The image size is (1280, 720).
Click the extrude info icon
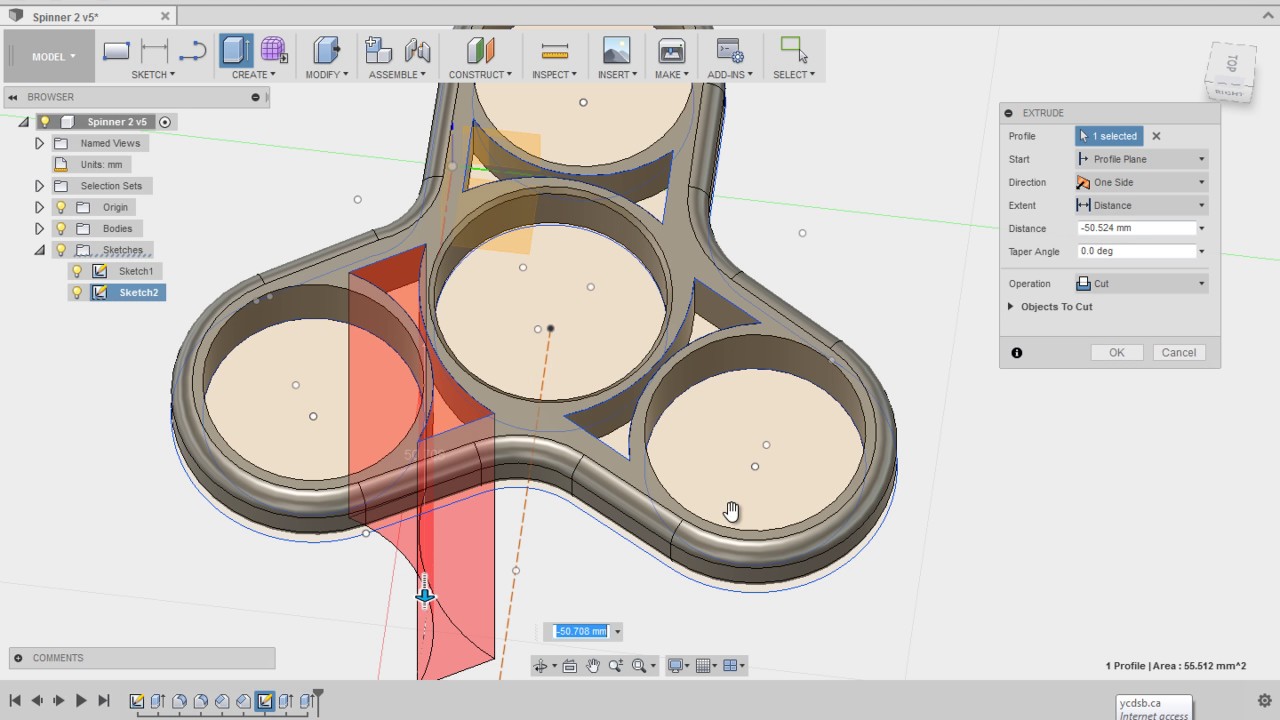pyautogui.click(x=1017, y=353)
